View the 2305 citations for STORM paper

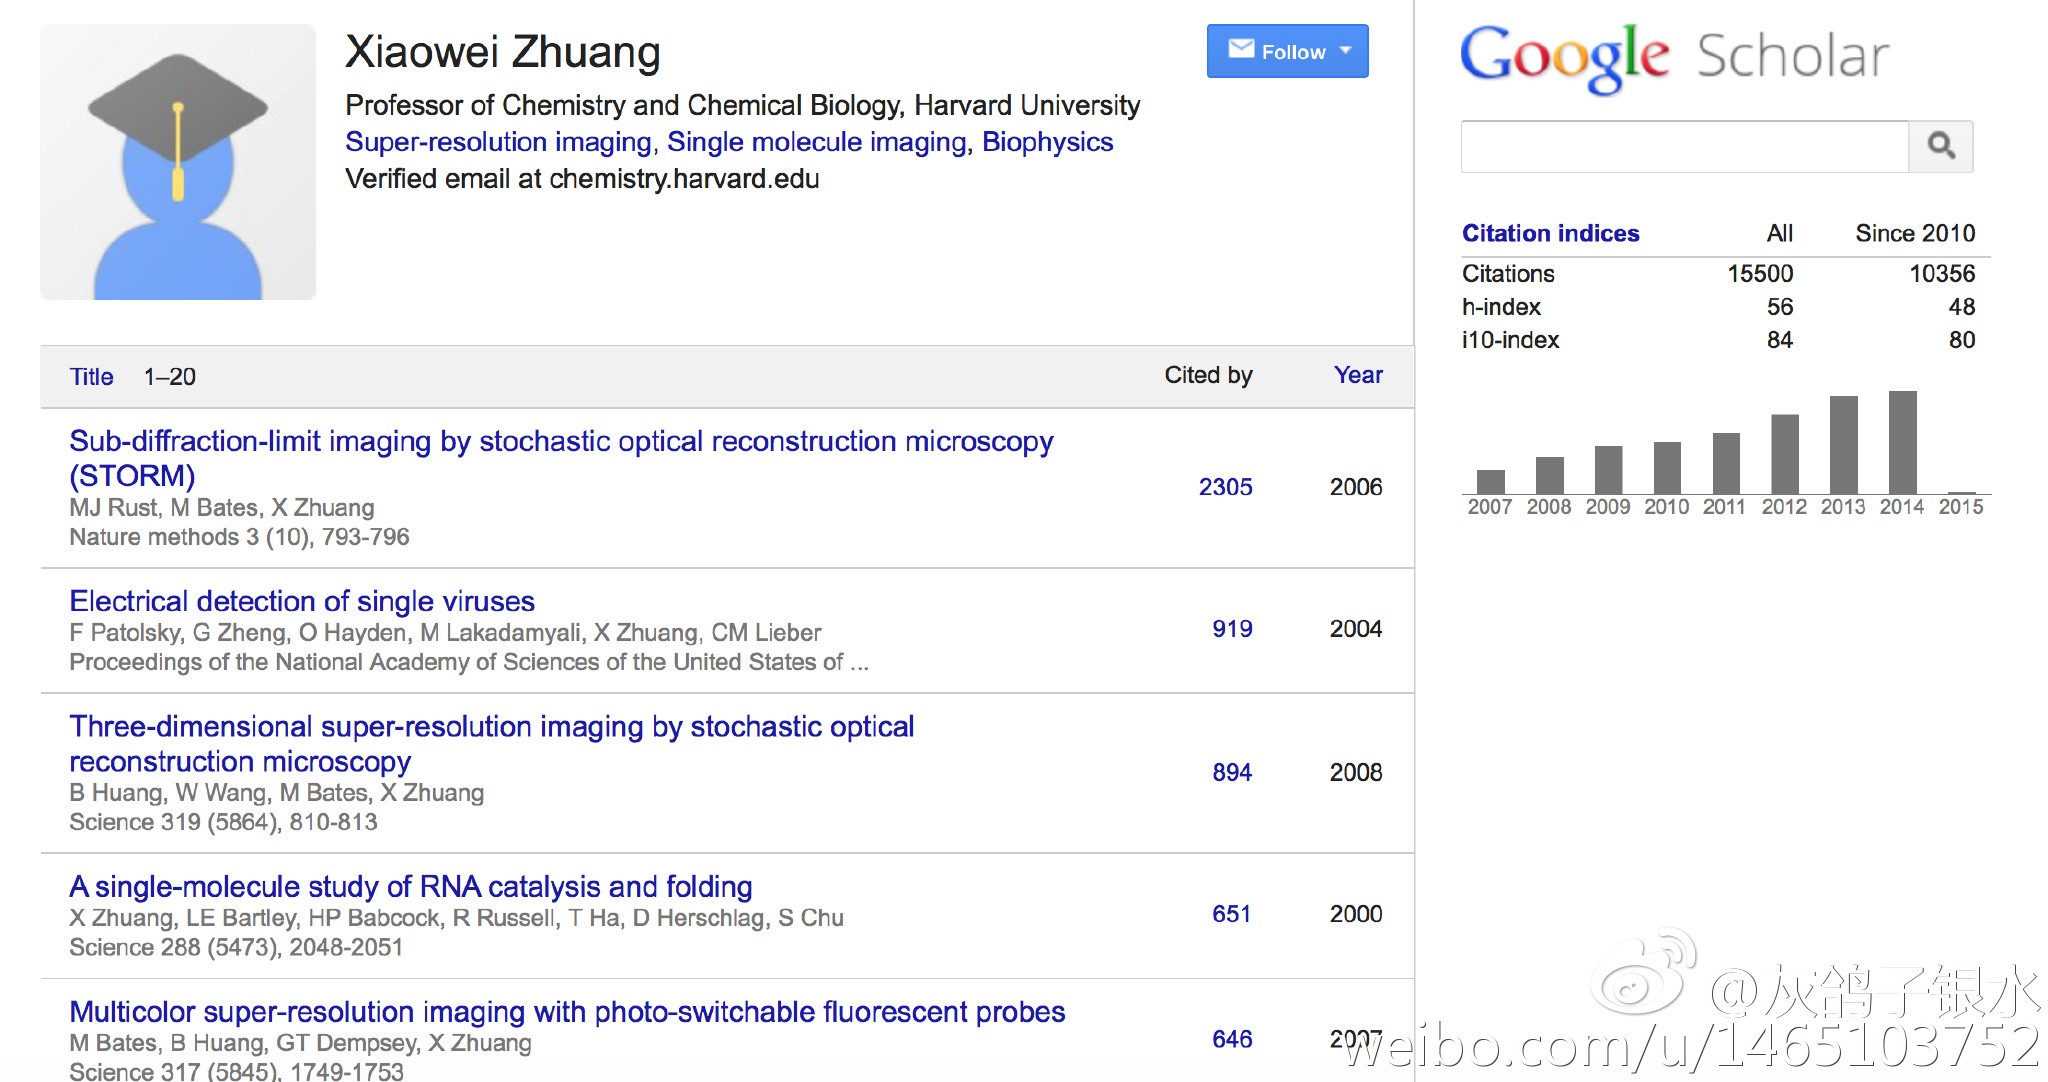point(1225,487)
